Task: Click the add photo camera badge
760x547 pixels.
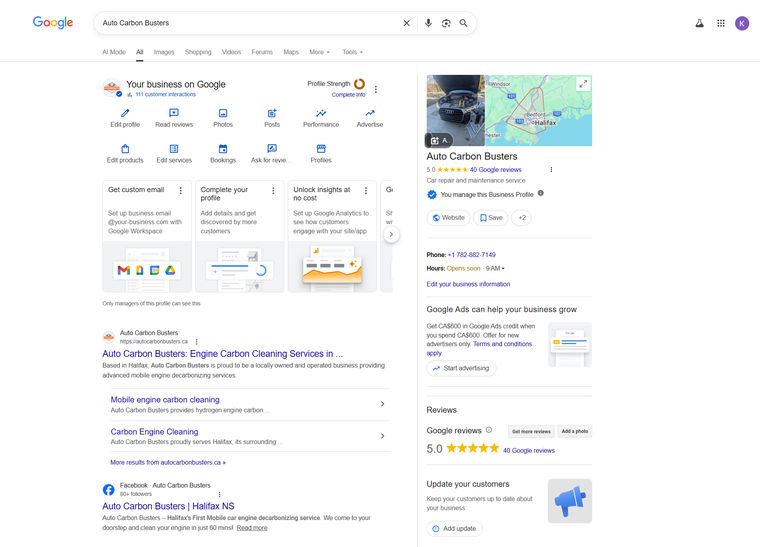Action: [439, 140]
